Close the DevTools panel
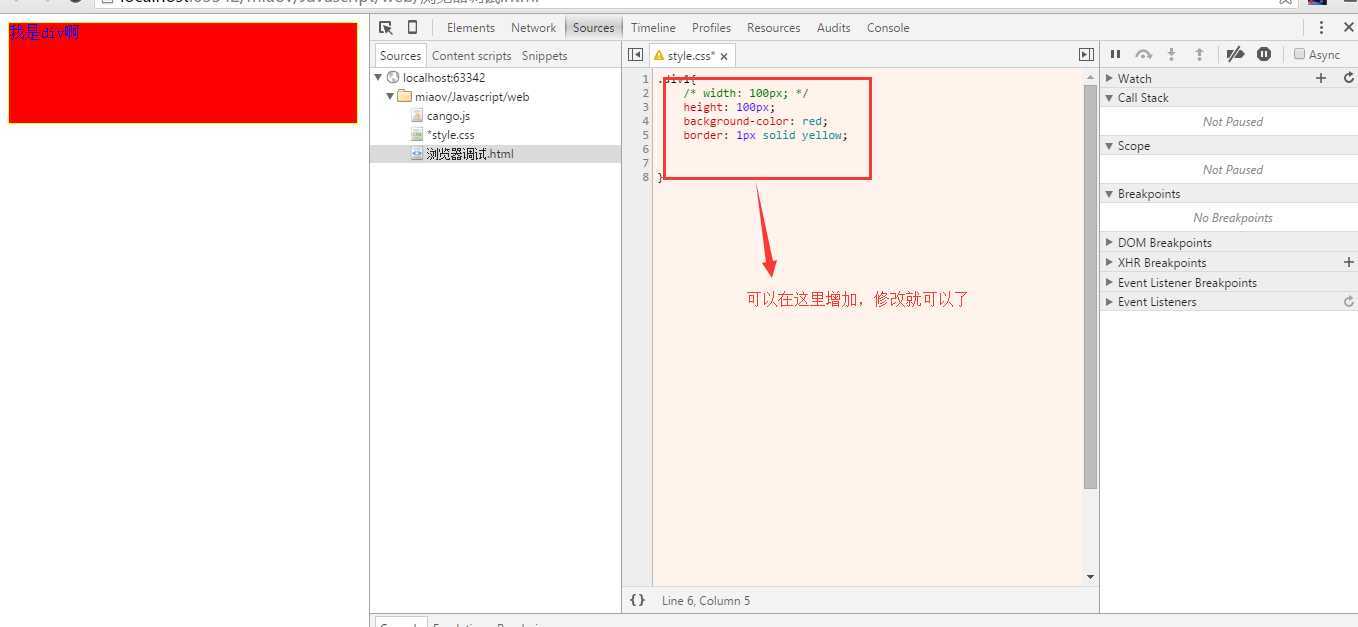 pyautogui.click(x=1348, y=28)
